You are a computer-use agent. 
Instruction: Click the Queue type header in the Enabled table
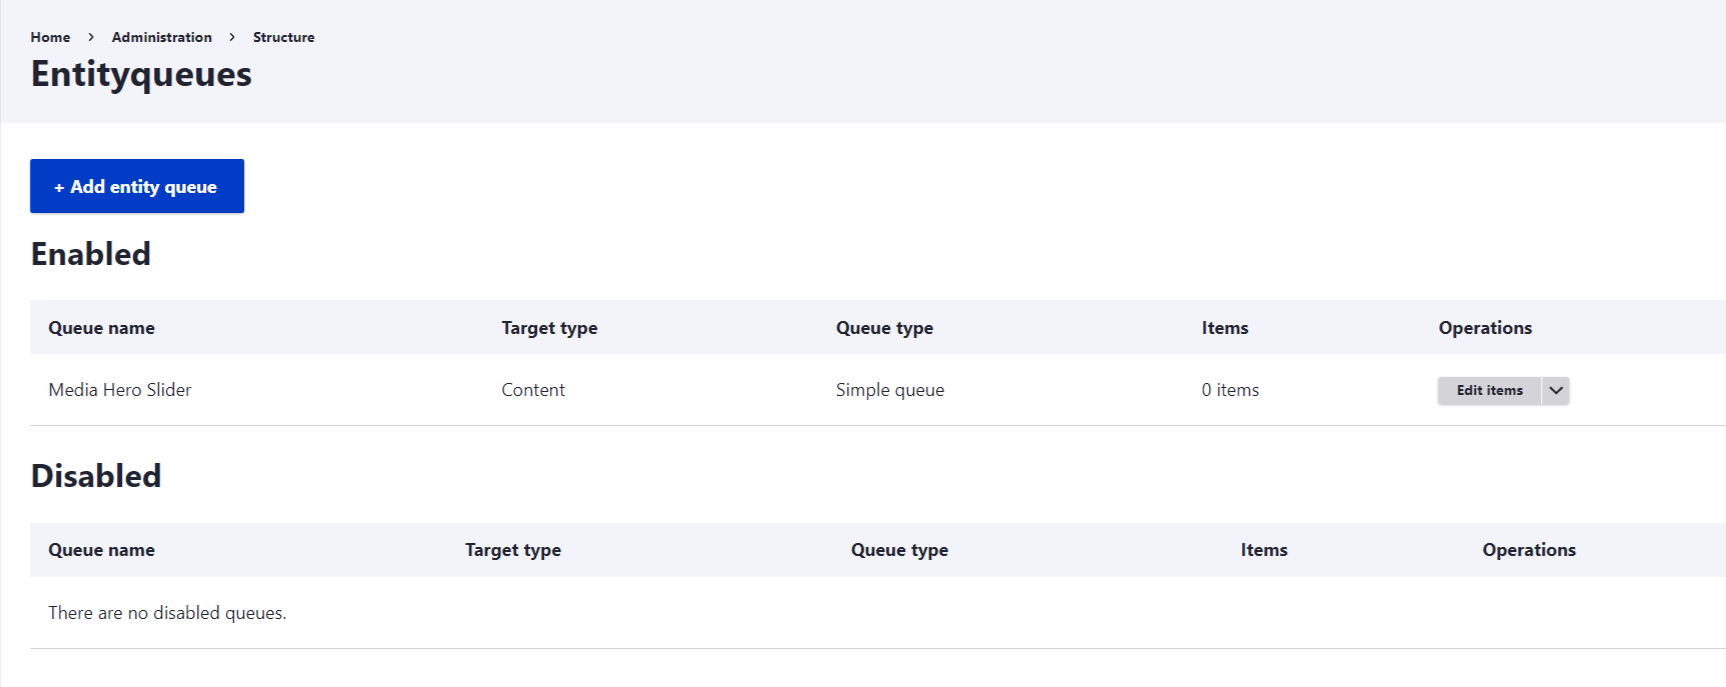(x=884, y=328)
